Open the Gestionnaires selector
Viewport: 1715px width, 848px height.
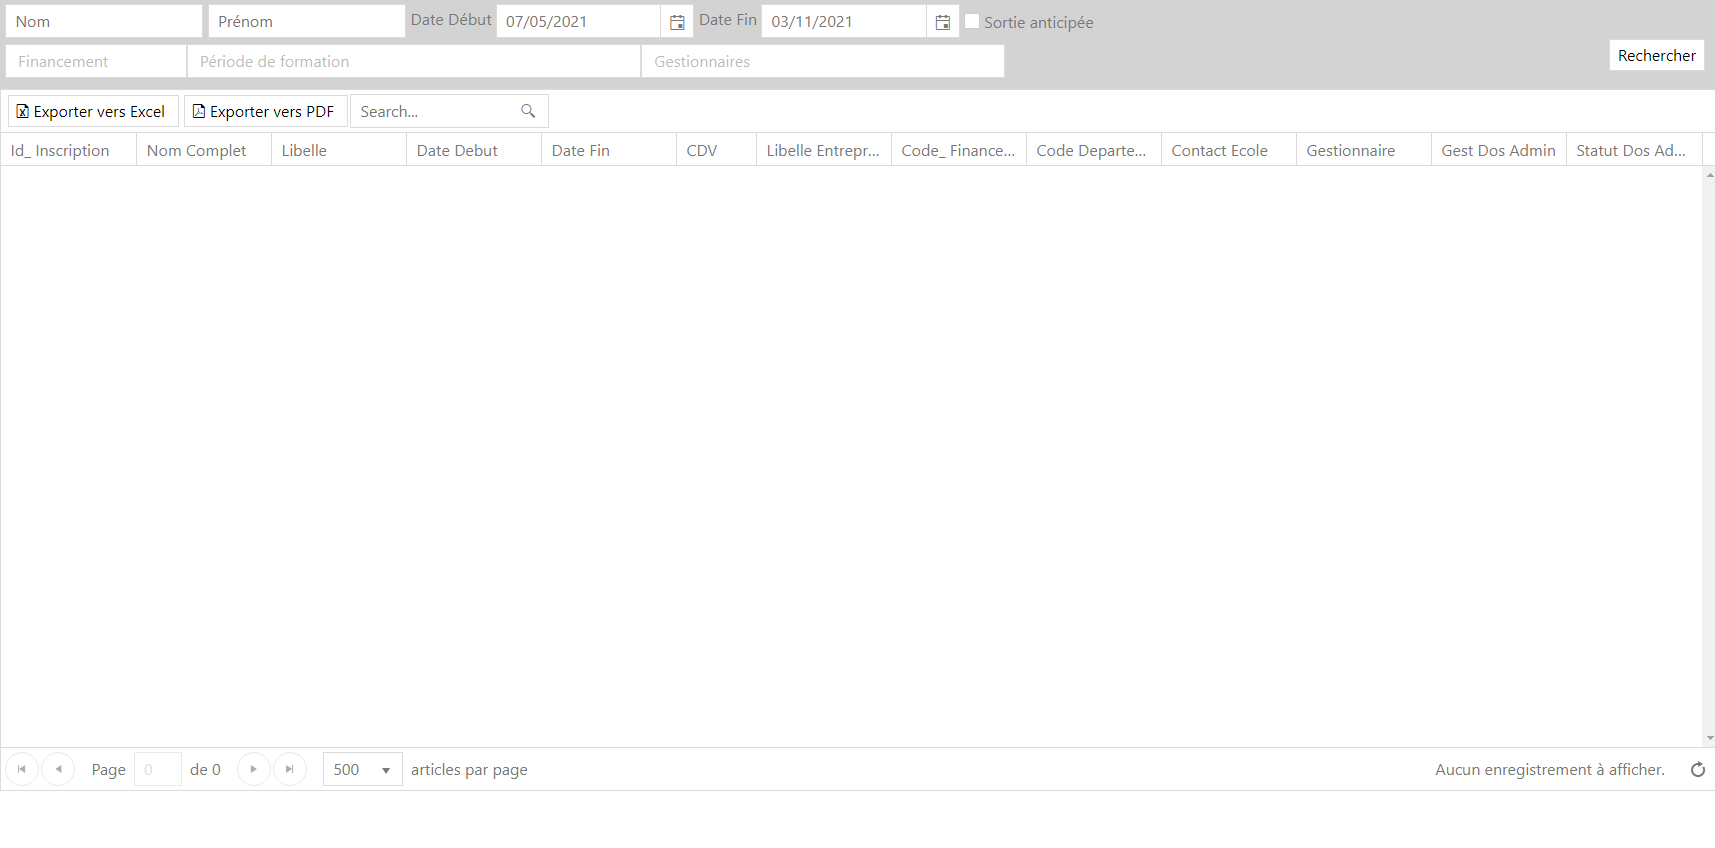point(822,61)
